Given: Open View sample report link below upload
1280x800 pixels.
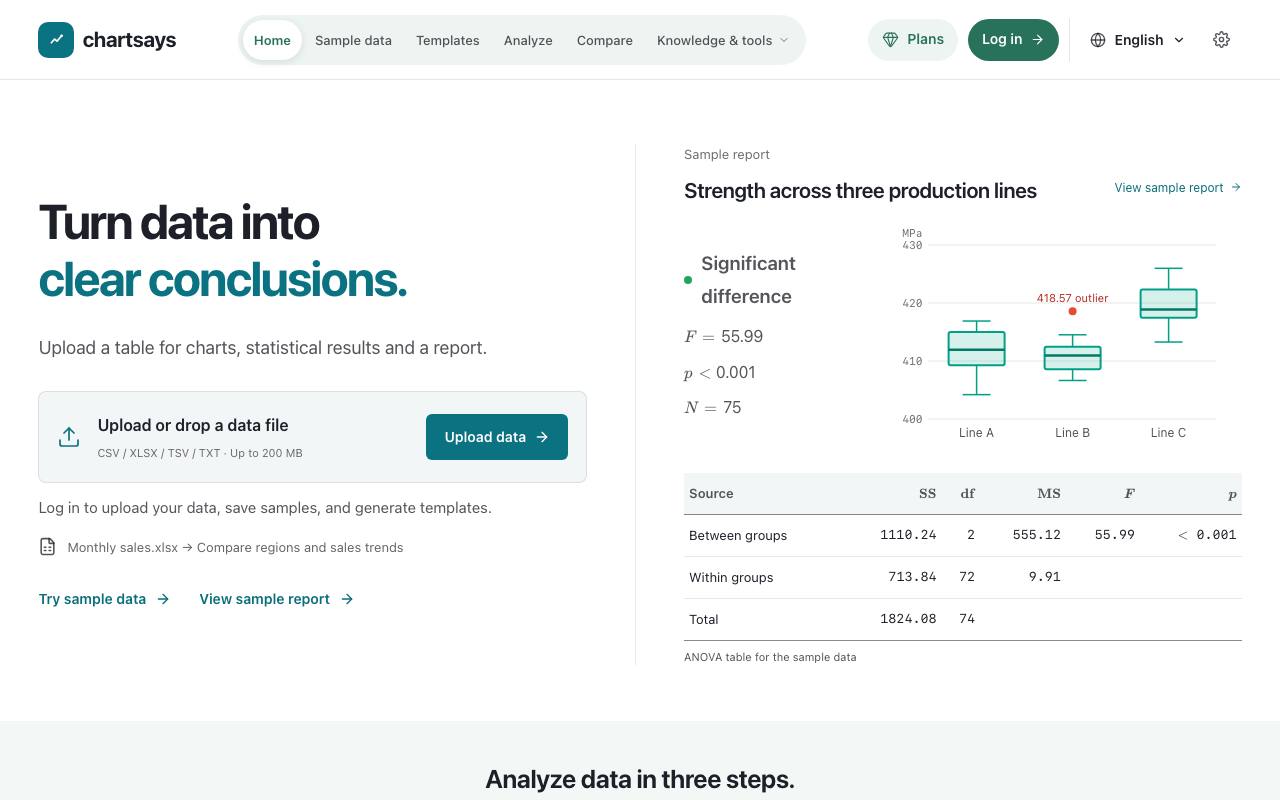Looking at the screenshot, I should pos(277,599).
